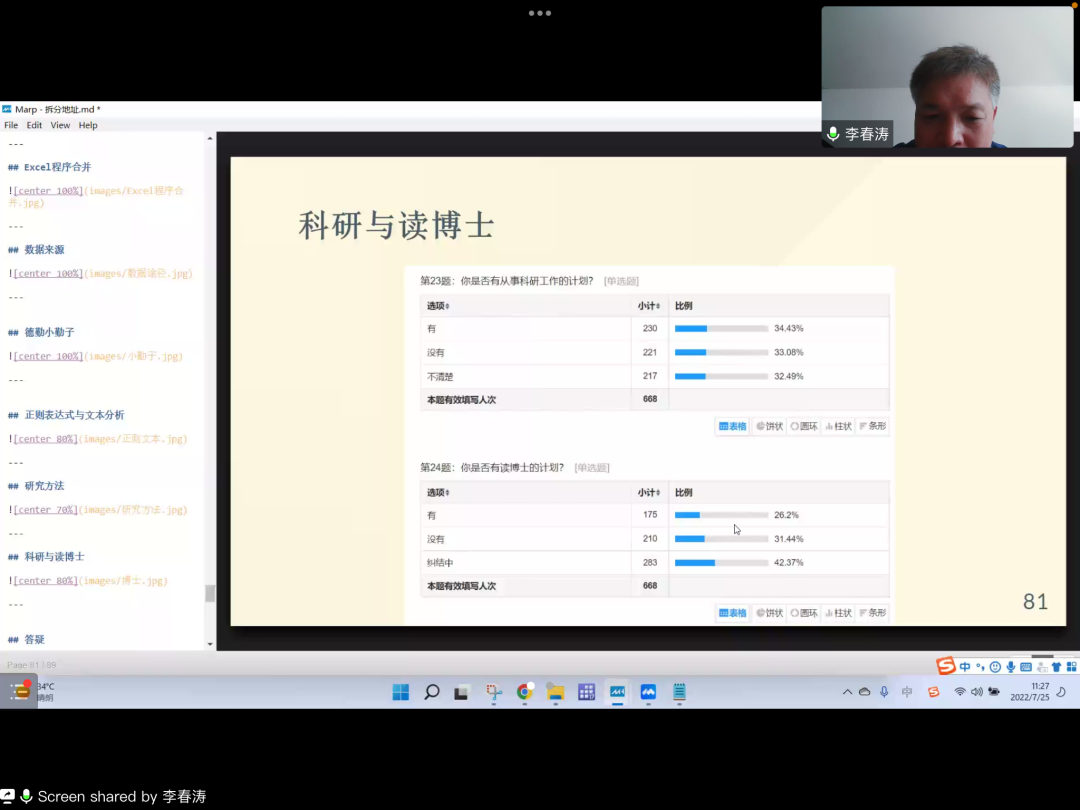Open volume speaker tray icon
The height and width of the screenshot is (810, 1080).
977,692
